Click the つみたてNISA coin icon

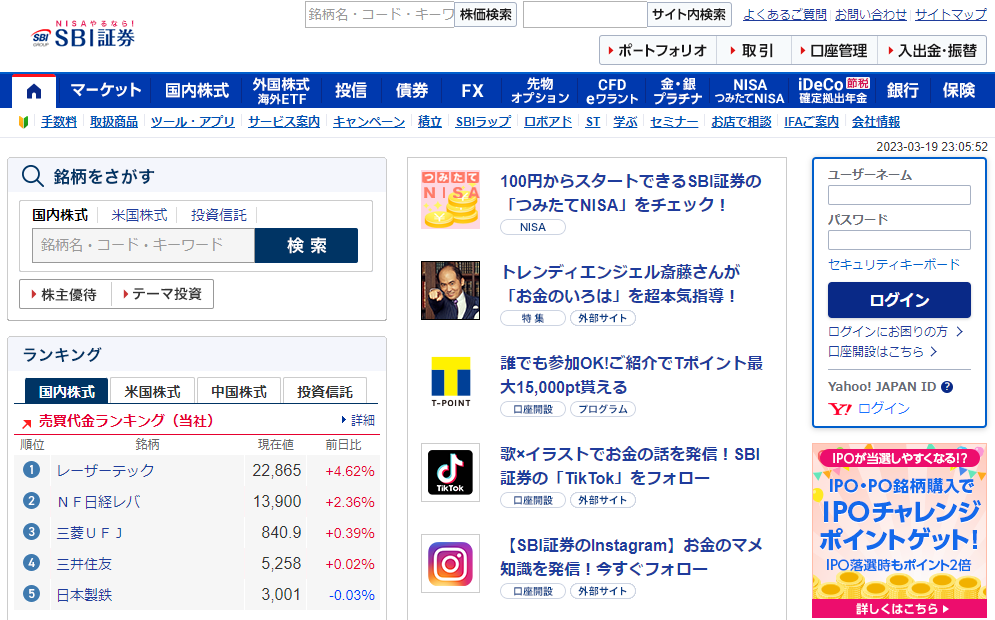pyautogui.click(x=450, y=199)
